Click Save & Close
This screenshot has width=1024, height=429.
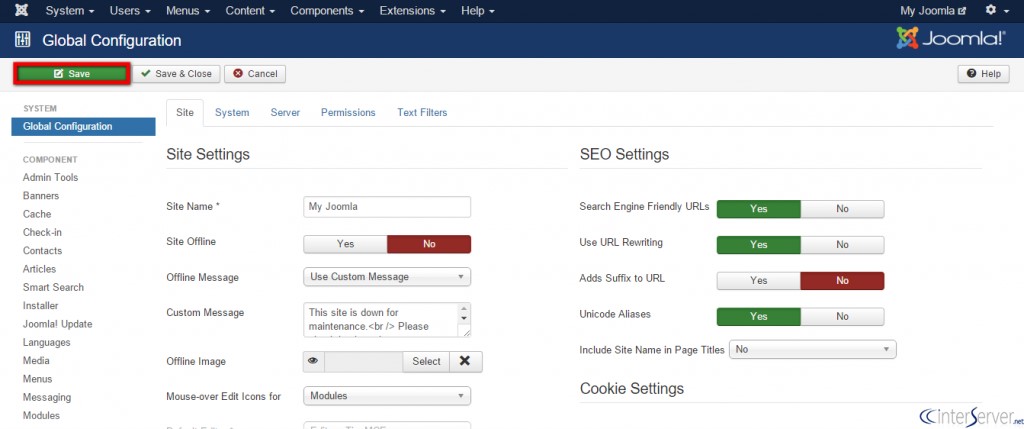pyautogui.click(x=176, y=74)
